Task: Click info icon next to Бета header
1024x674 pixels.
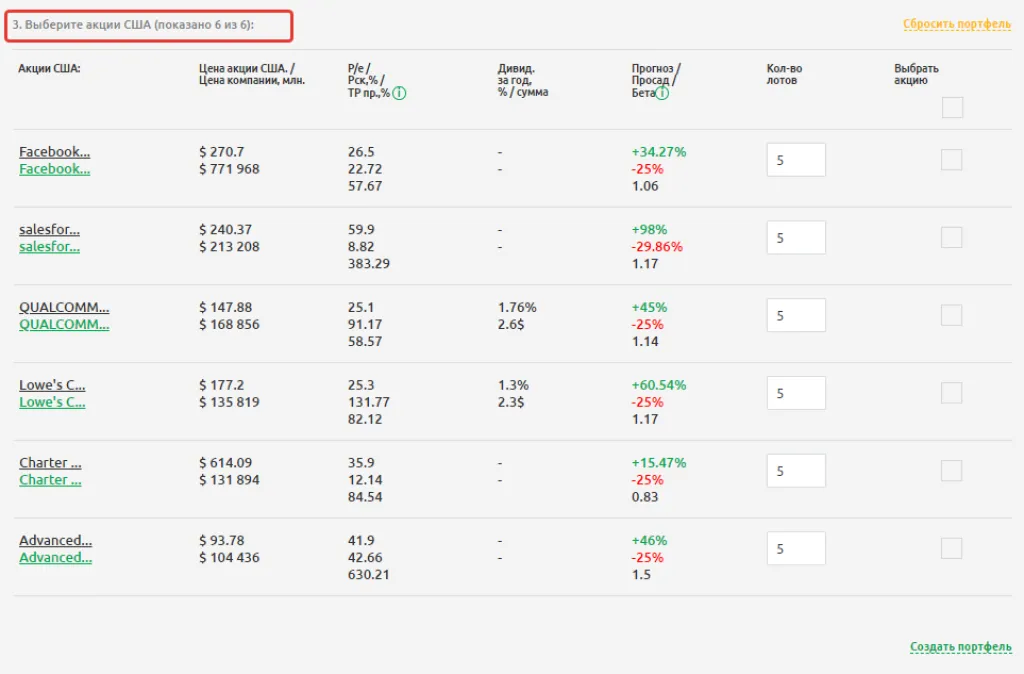Action: (x=662, y=93)
